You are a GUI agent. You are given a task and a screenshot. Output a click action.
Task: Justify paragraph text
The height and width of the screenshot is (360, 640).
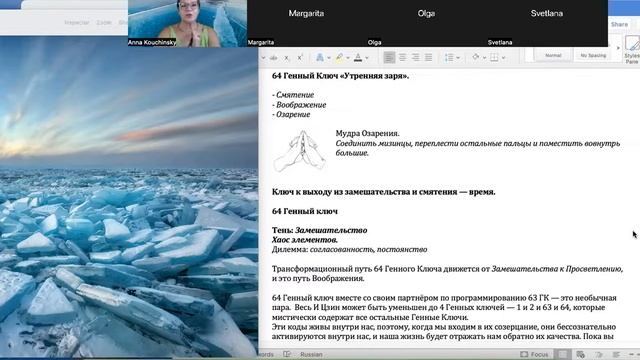(429, 58)
